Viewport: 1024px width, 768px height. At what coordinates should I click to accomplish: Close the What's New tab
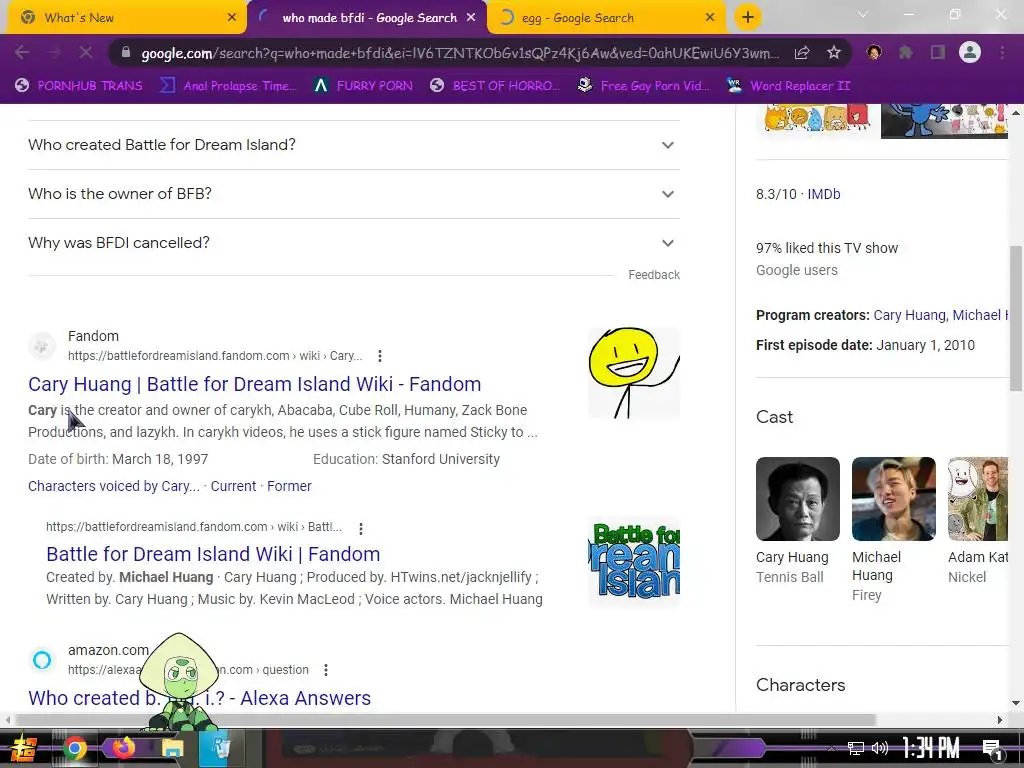(x=232, y=18)
